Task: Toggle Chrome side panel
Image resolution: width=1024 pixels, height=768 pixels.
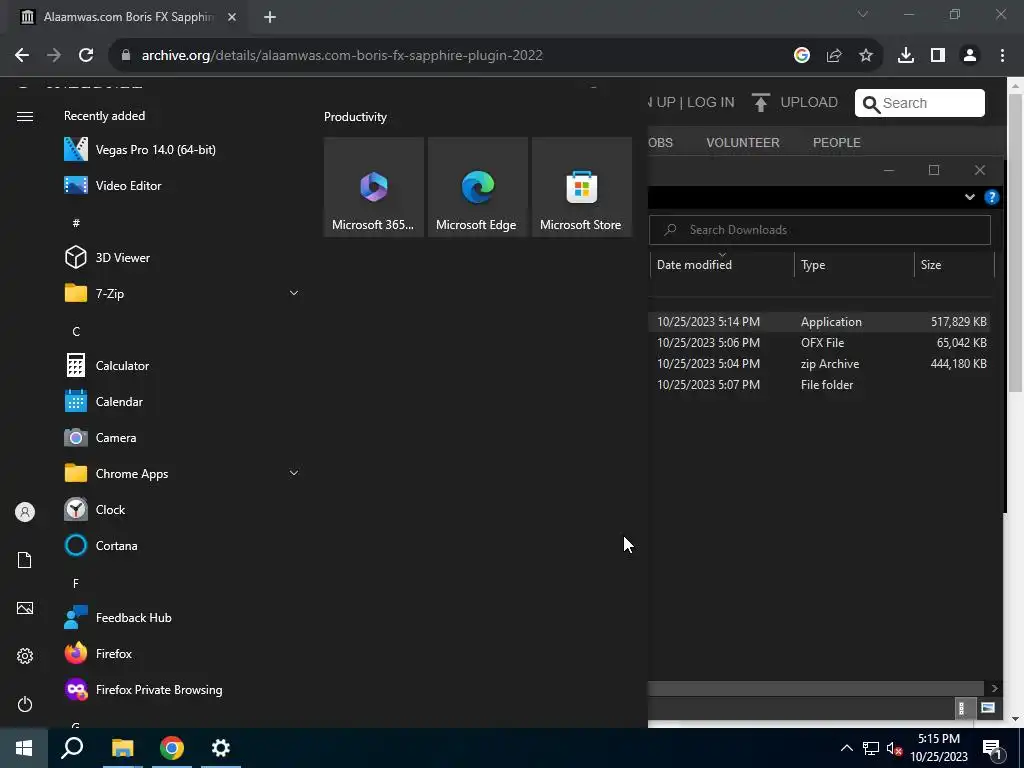Action: 938,56
